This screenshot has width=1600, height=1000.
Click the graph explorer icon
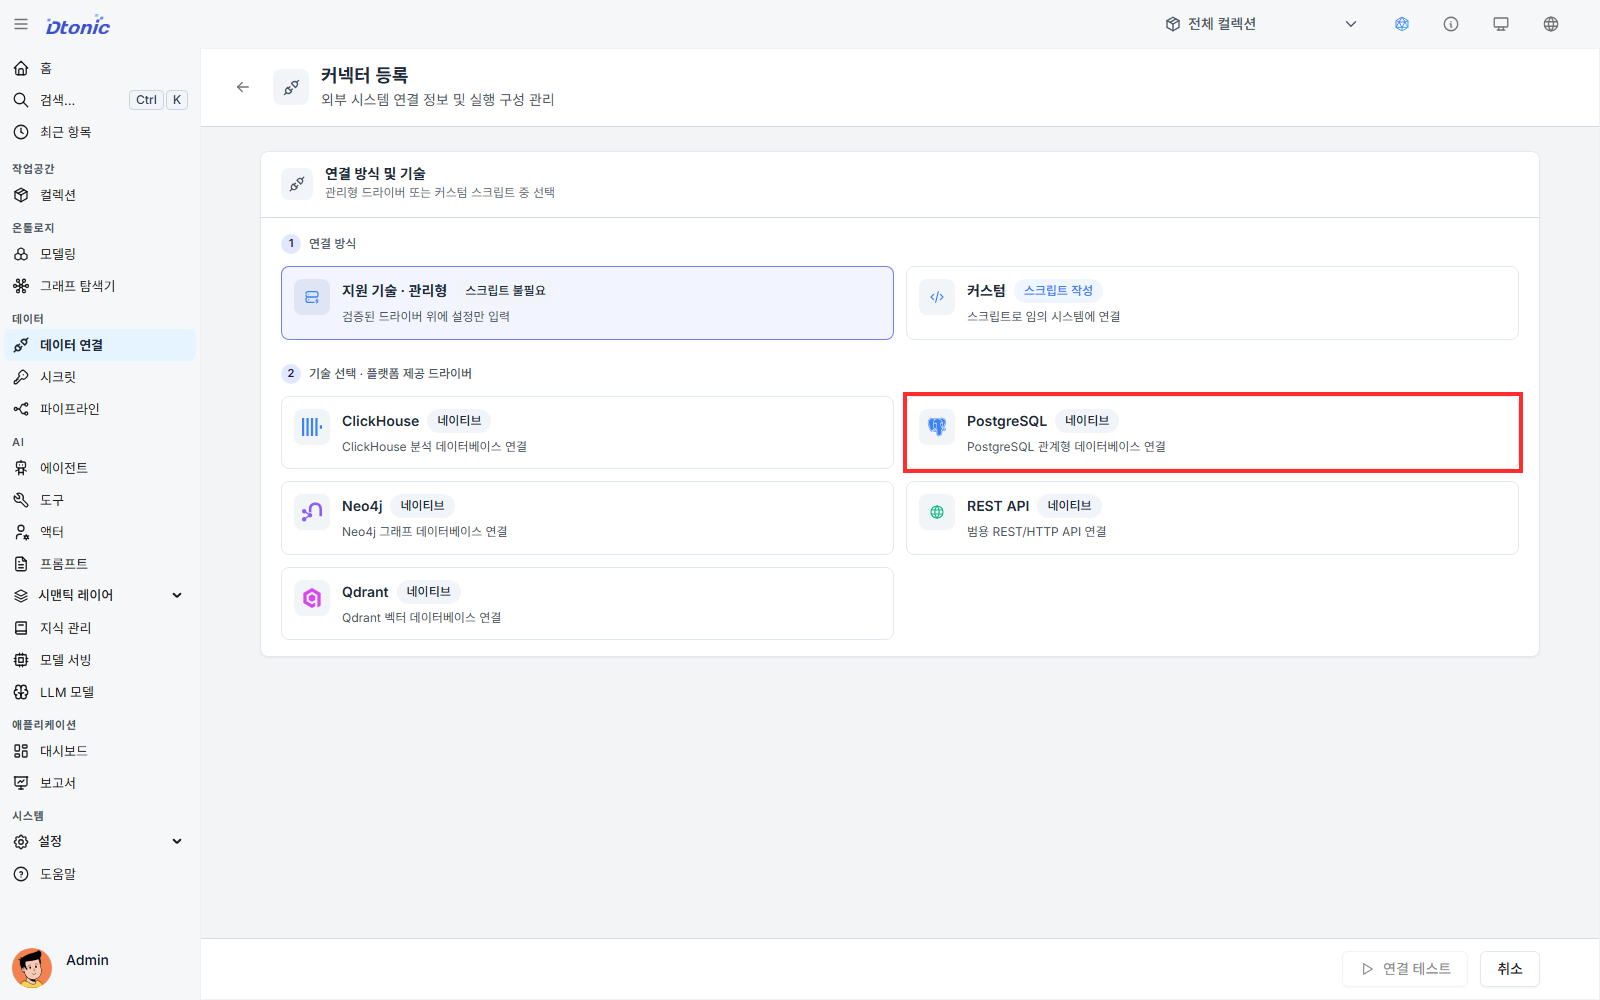click(x=21, y=286)
